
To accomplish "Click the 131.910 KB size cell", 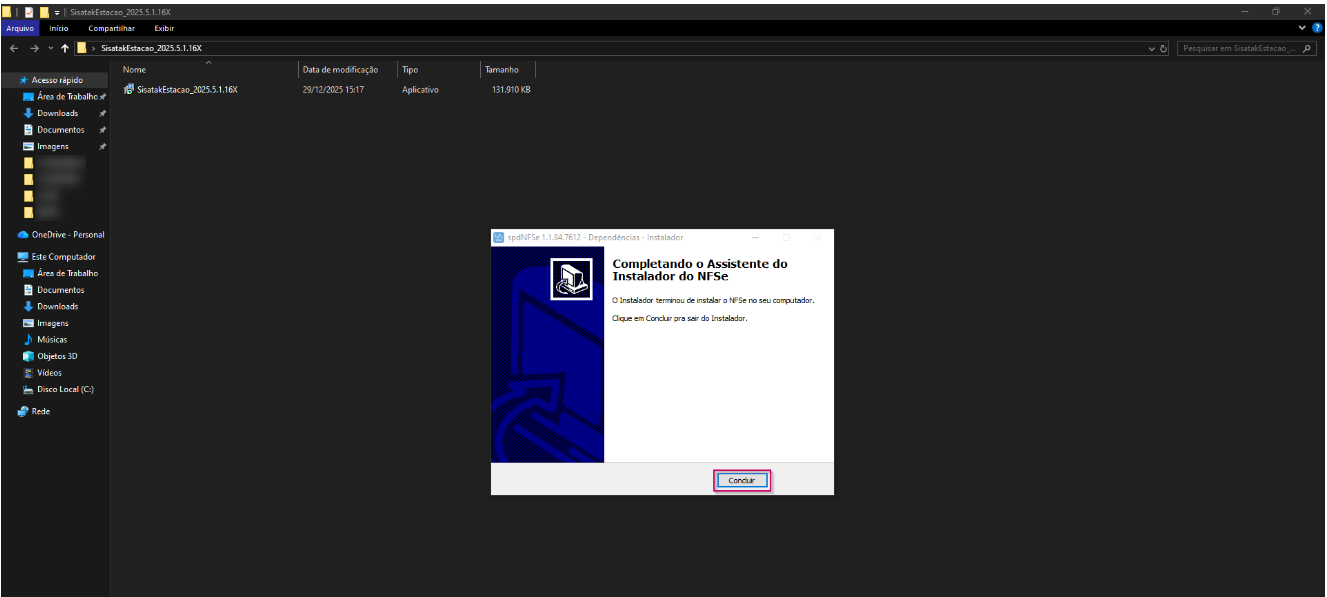I will [511, 90].
